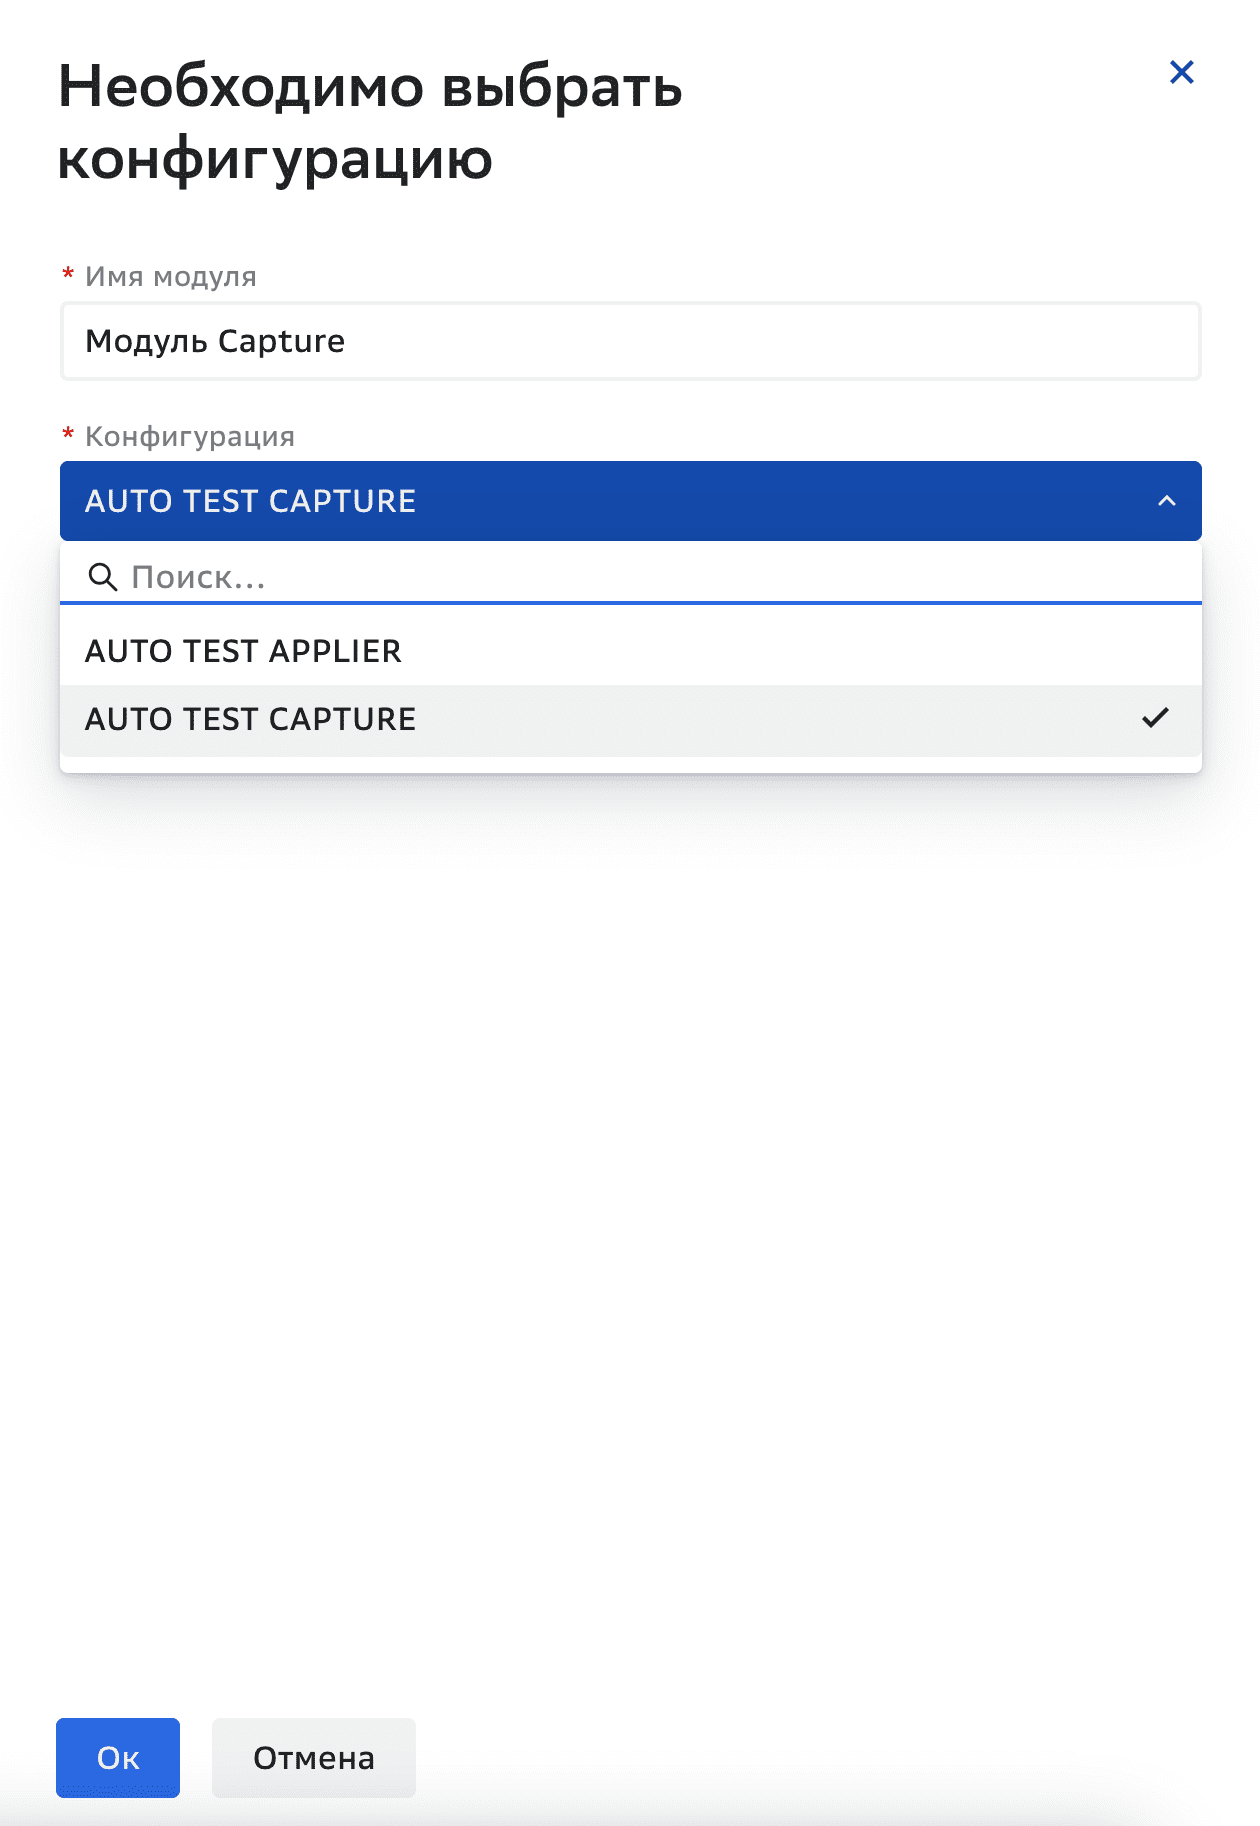Click the Конфигурация field label

[x=190, y=436]
